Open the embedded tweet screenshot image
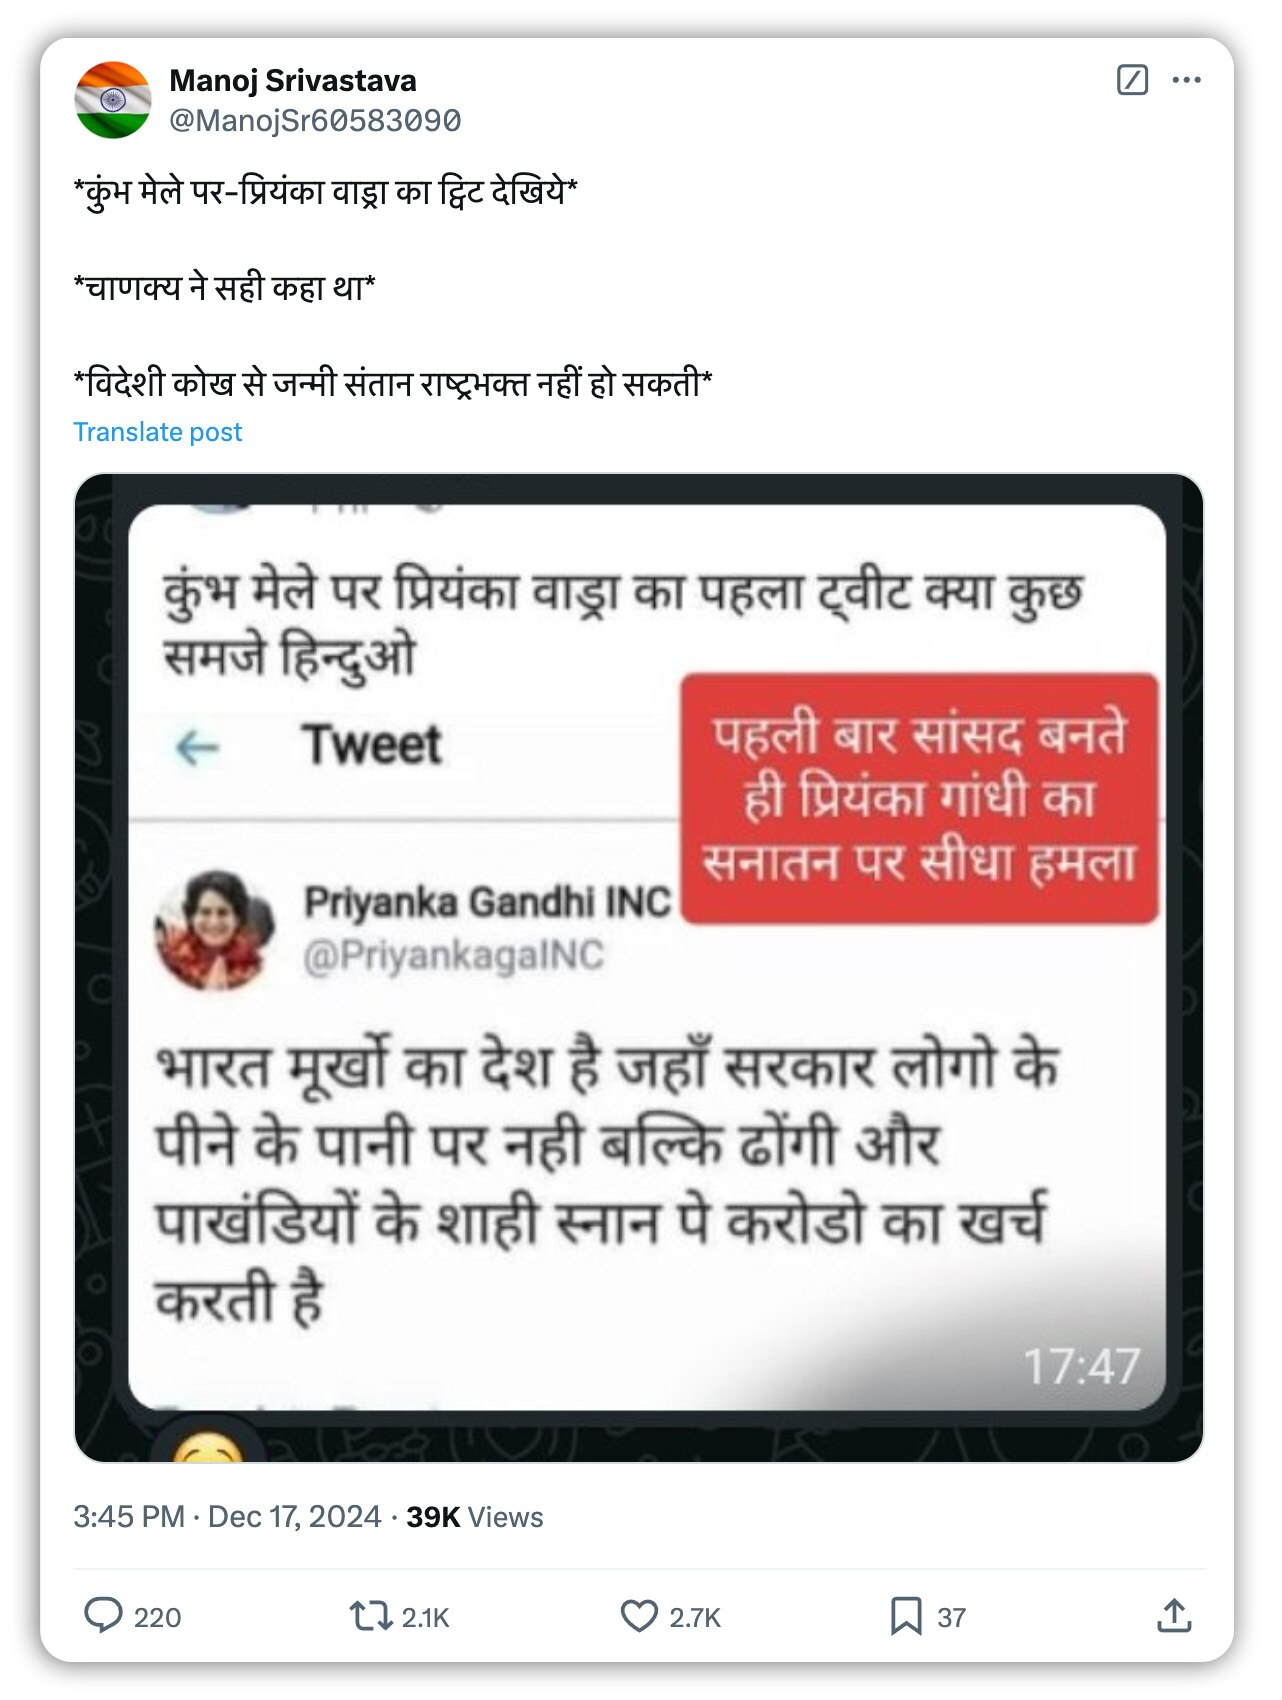1282x1700 pixels. [638, 968]
